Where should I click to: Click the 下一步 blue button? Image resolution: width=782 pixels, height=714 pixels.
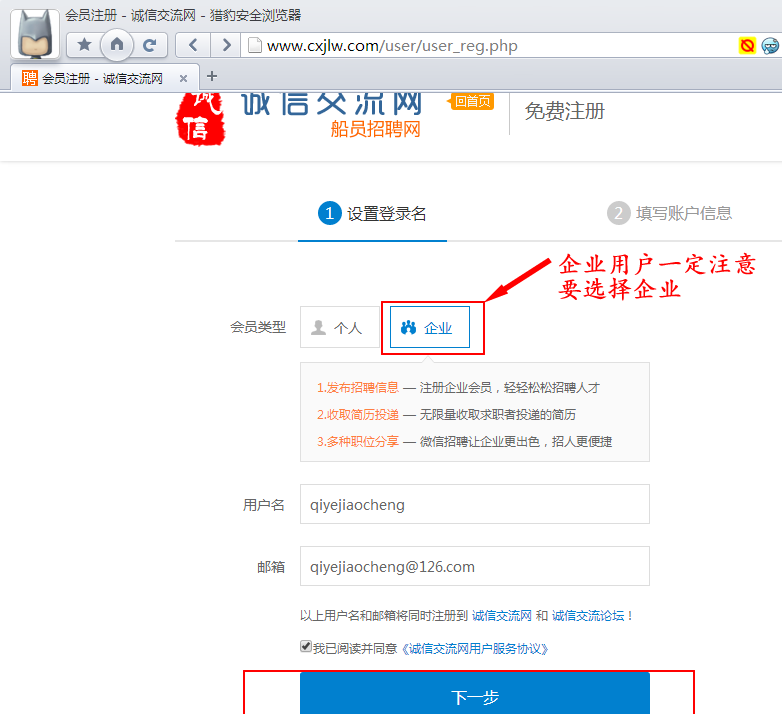pos(475,694)
